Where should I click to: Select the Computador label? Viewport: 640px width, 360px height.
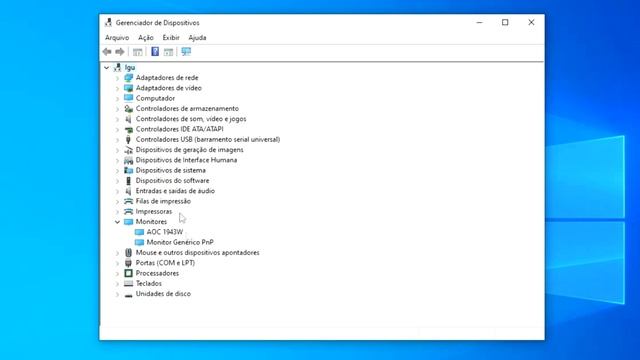coord(155,98)
